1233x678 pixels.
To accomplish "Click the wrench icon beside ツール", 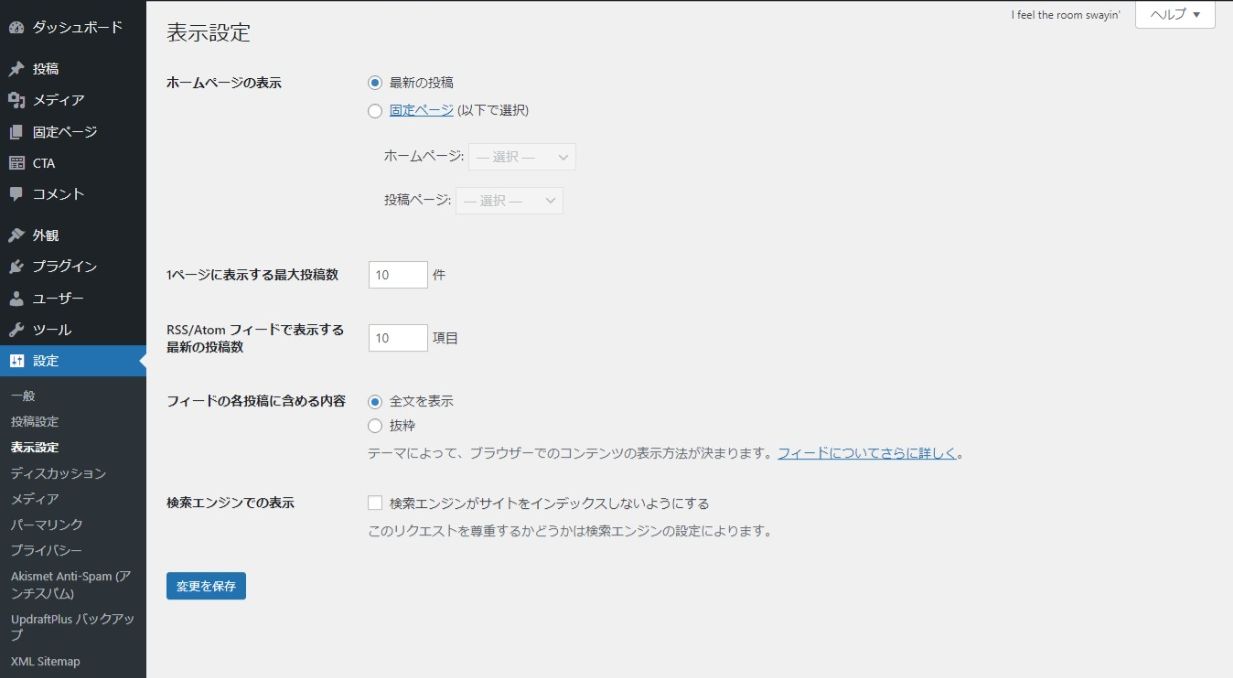I will point(16,329).
